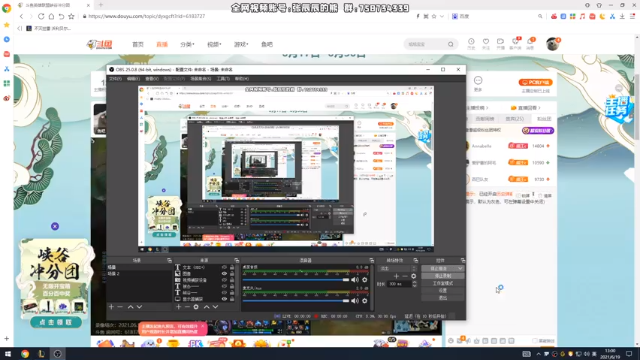Open Windows Start menu on taskbar
Viewport: 640px width, 360px height.
click(8, 354)
